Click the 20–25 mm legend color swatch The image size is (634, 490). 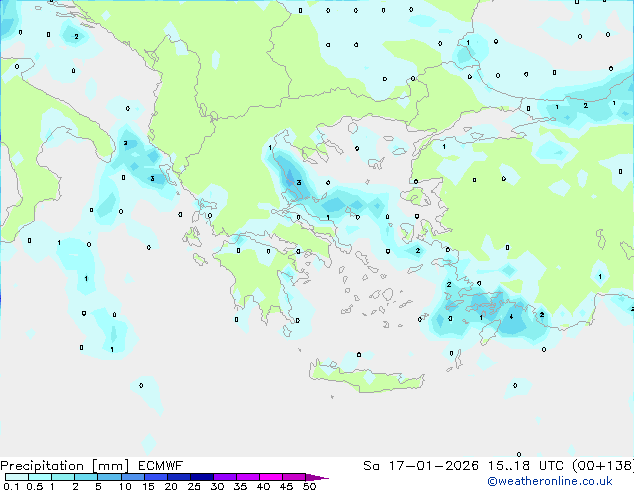pos(179,477)
